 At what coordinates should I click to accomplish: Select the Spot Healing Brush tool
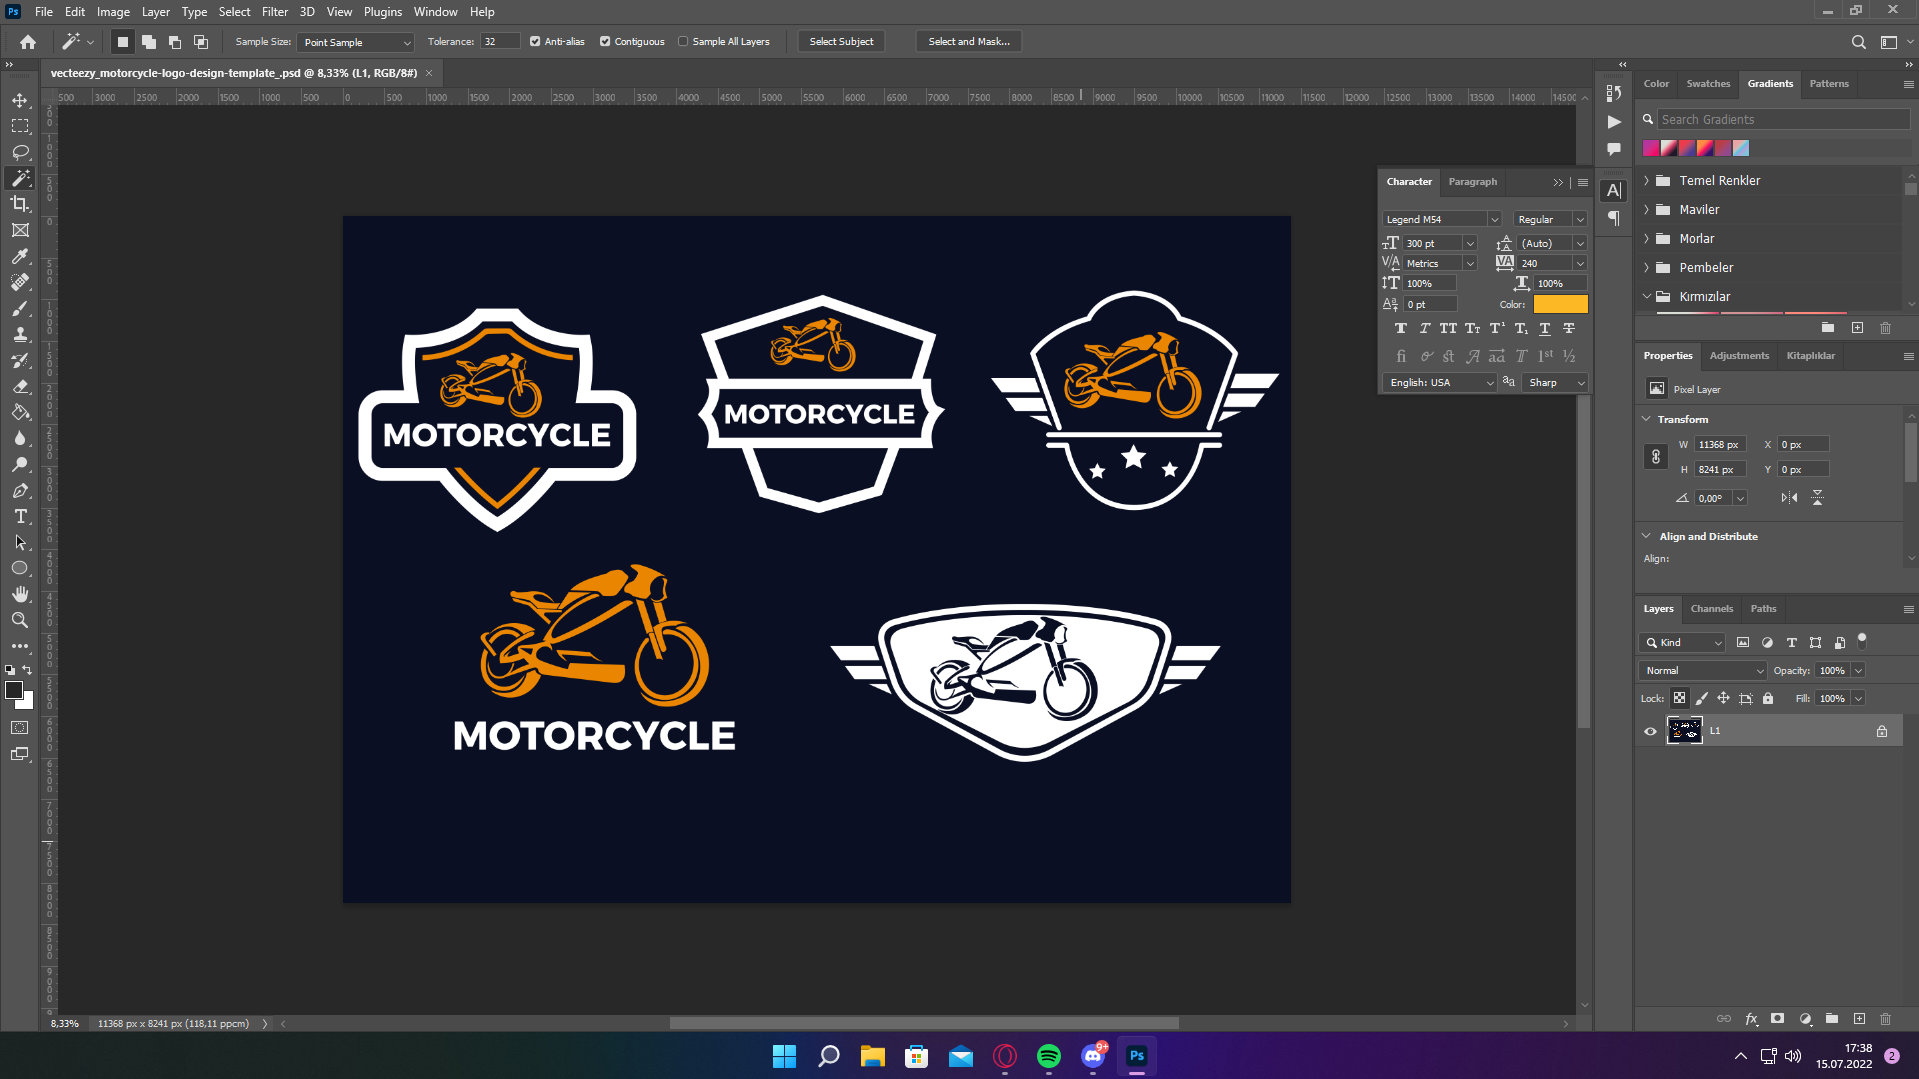[x=20, y=282]
